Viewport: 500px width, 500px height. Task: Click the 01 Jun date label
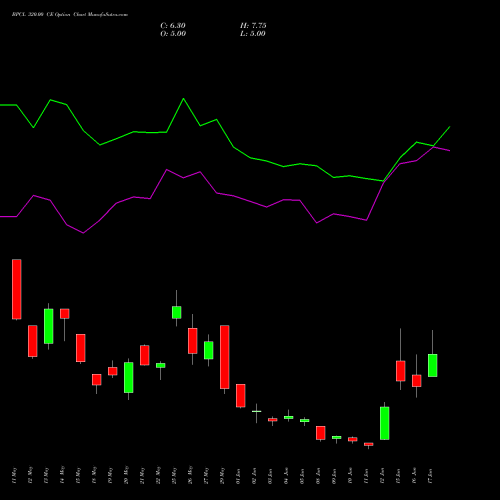(238, 476)
